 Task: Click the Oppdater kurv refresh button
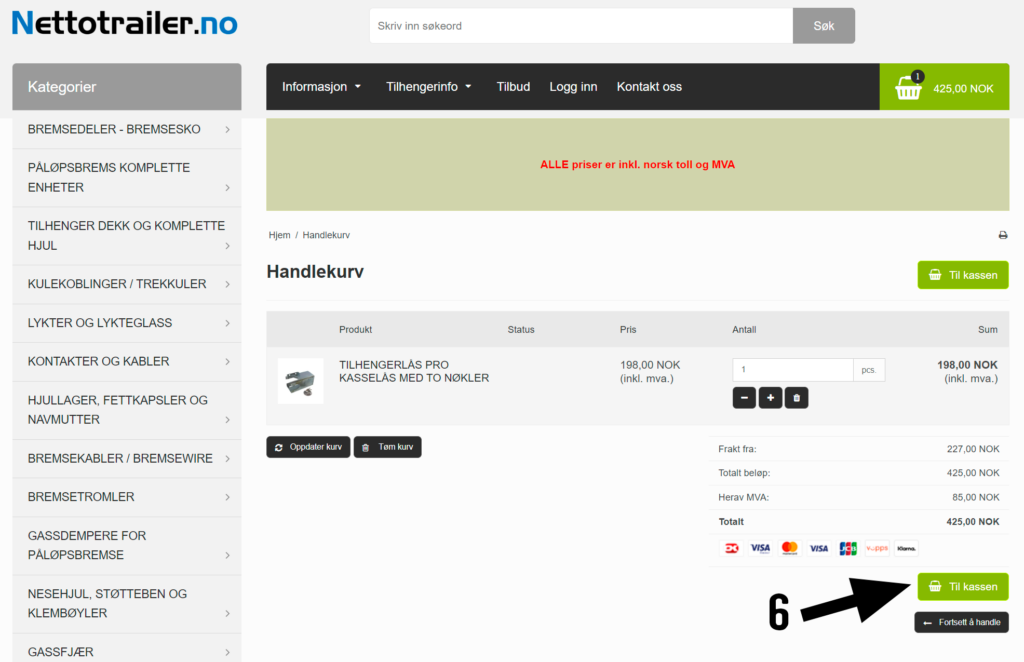tap(308, 447)
